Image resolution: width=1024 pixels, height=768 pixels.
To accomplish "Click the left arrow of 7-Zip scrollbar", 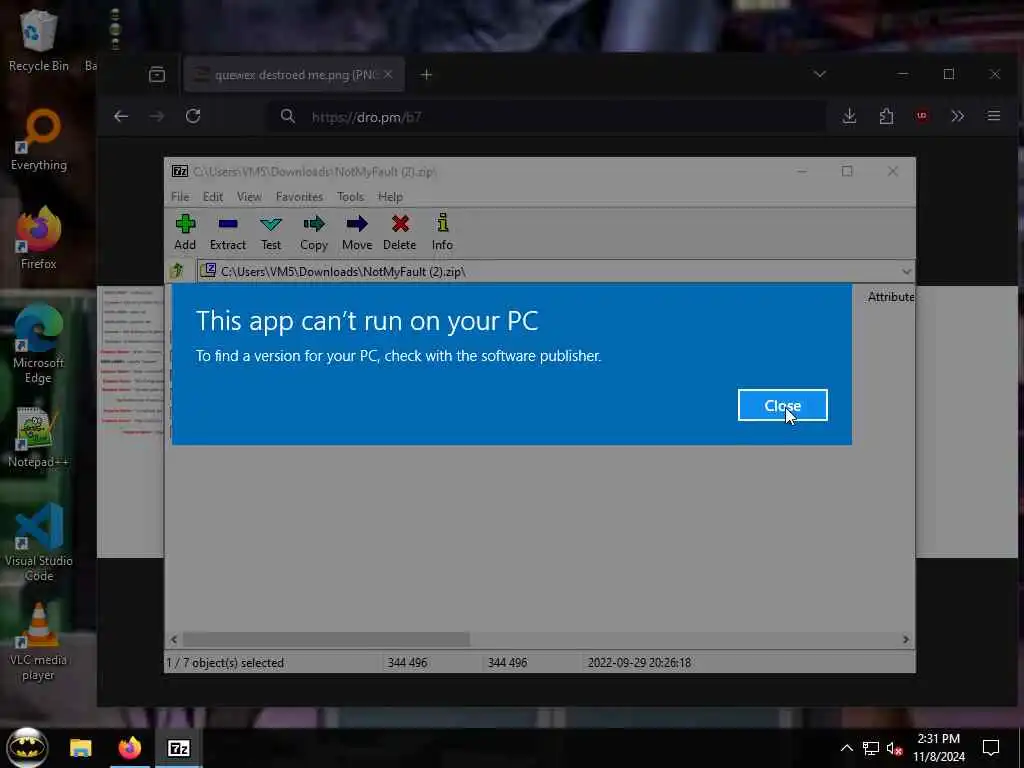I will coord(174,639).
